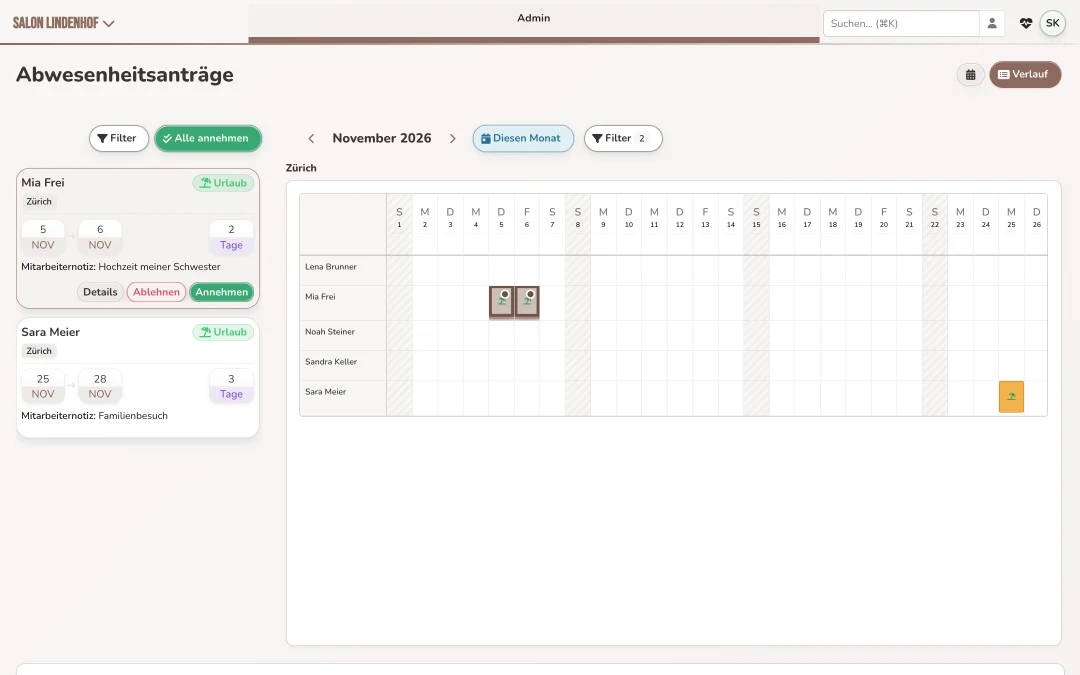
Task: Open the SK avatar menu
Action: (1052, 23)
